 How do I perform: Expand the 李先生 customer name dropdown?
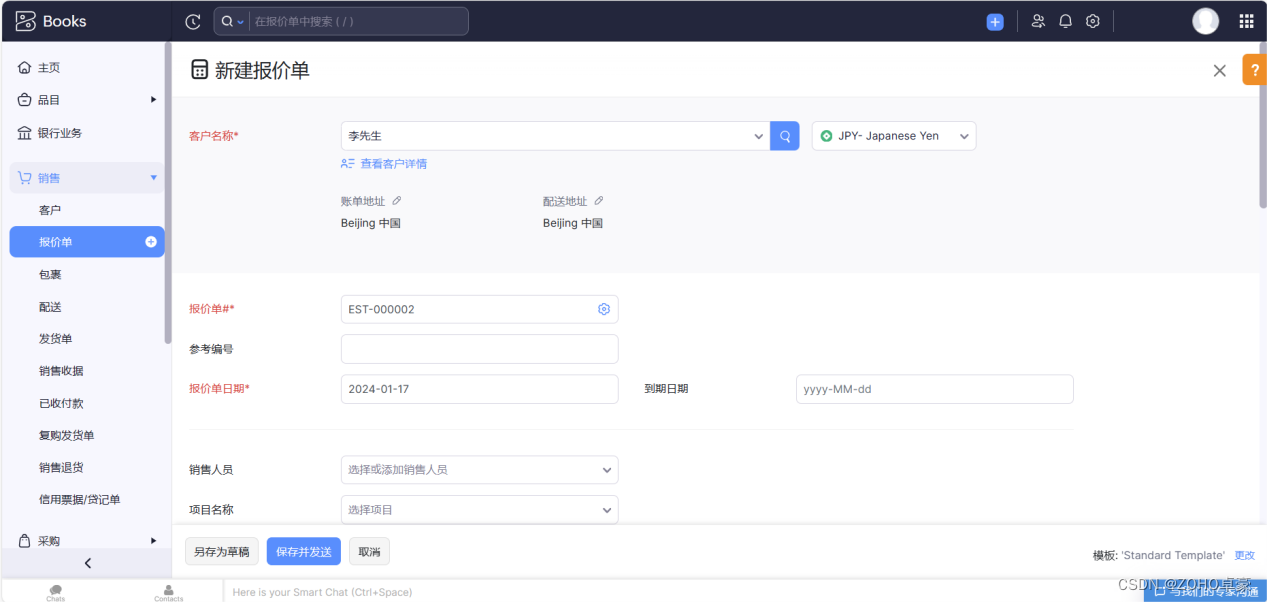point(758,137)
